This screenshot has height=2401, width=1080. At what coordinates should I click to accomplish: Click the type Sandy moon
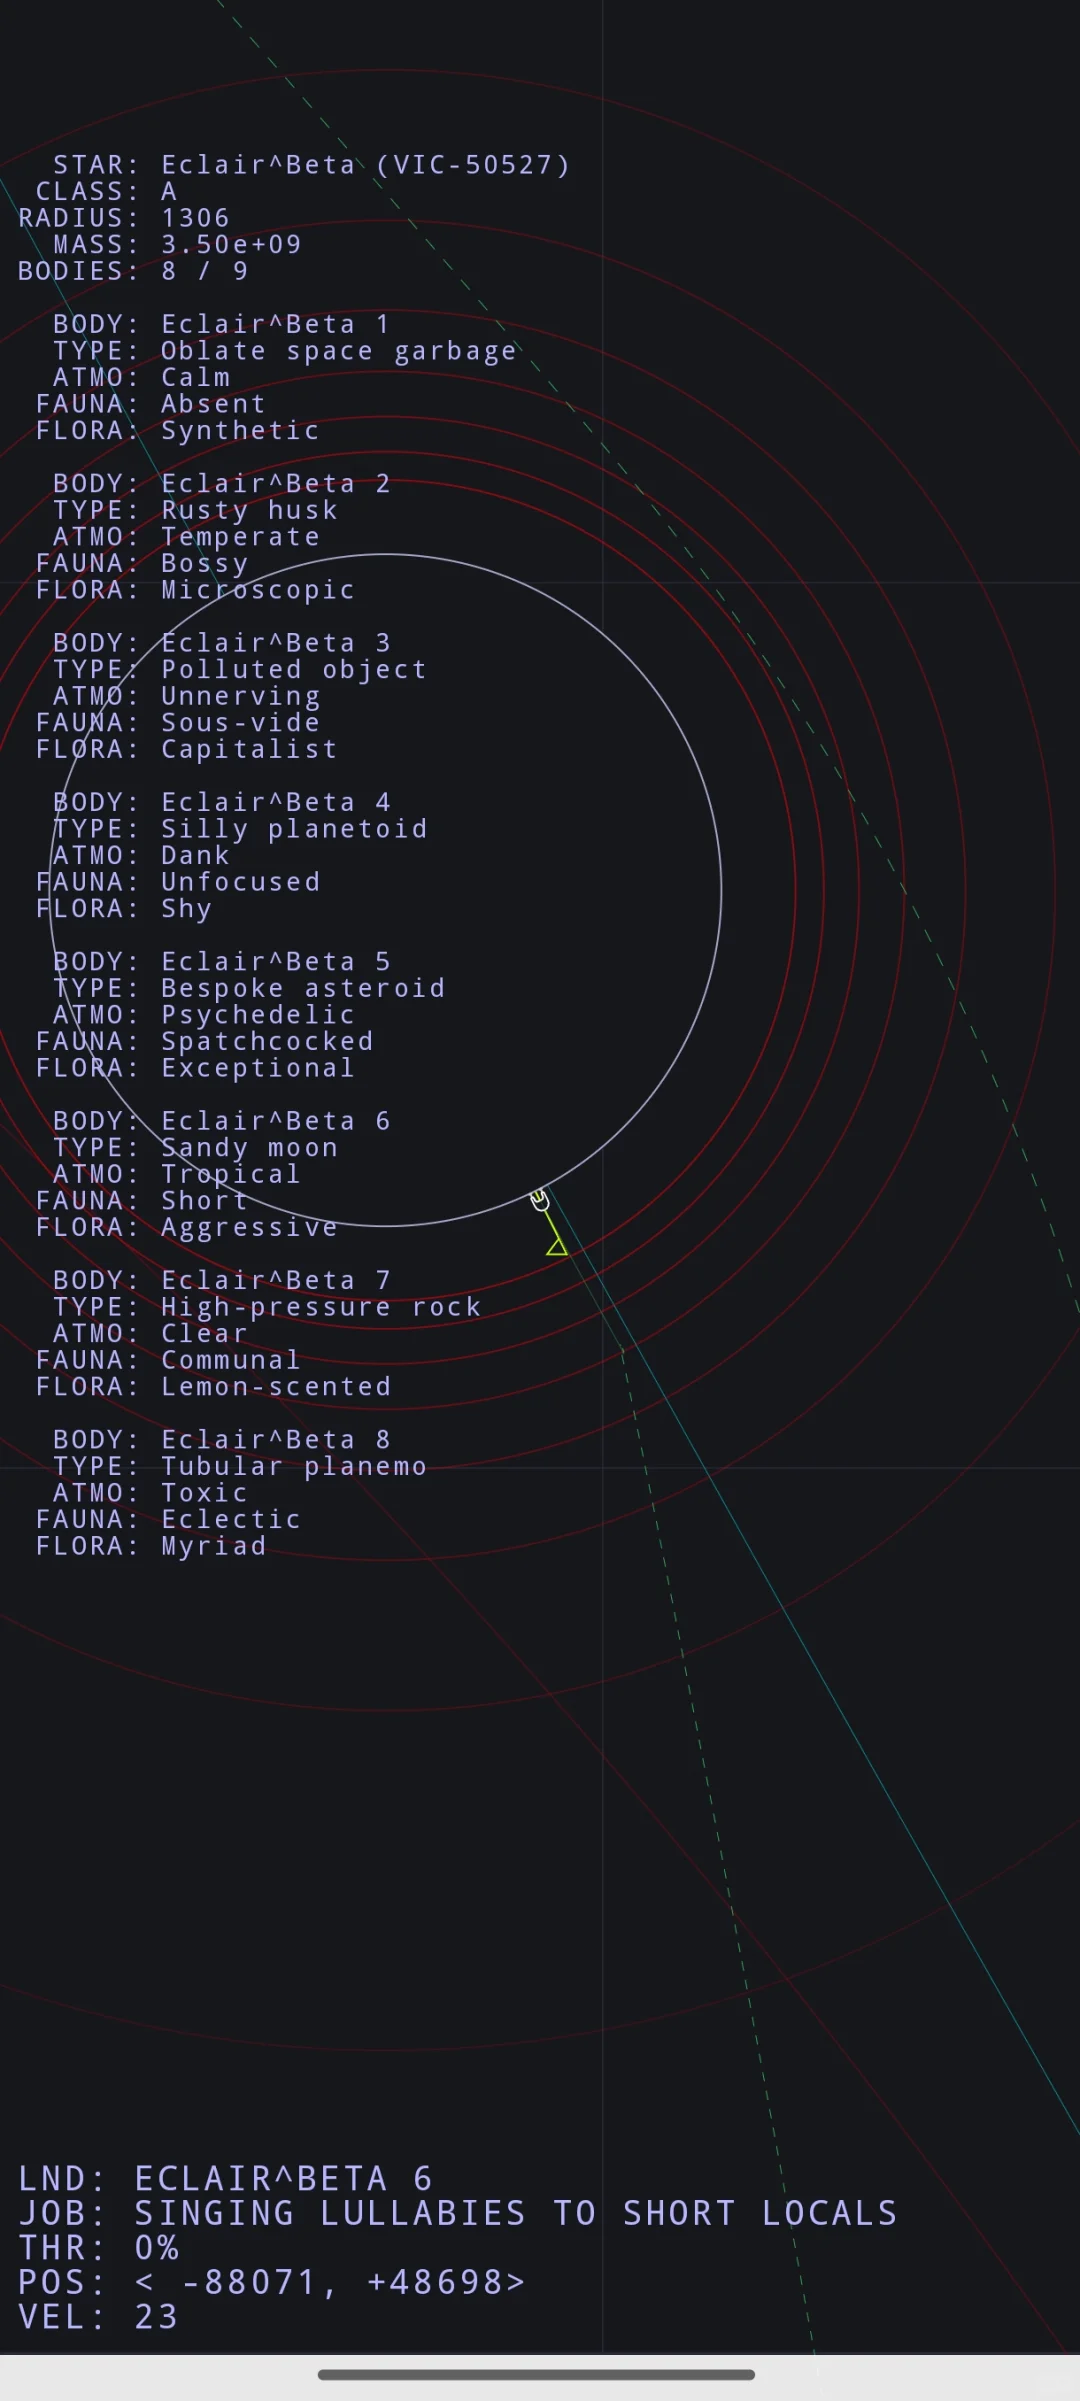pyautogui.click(x=249, y=1148)
